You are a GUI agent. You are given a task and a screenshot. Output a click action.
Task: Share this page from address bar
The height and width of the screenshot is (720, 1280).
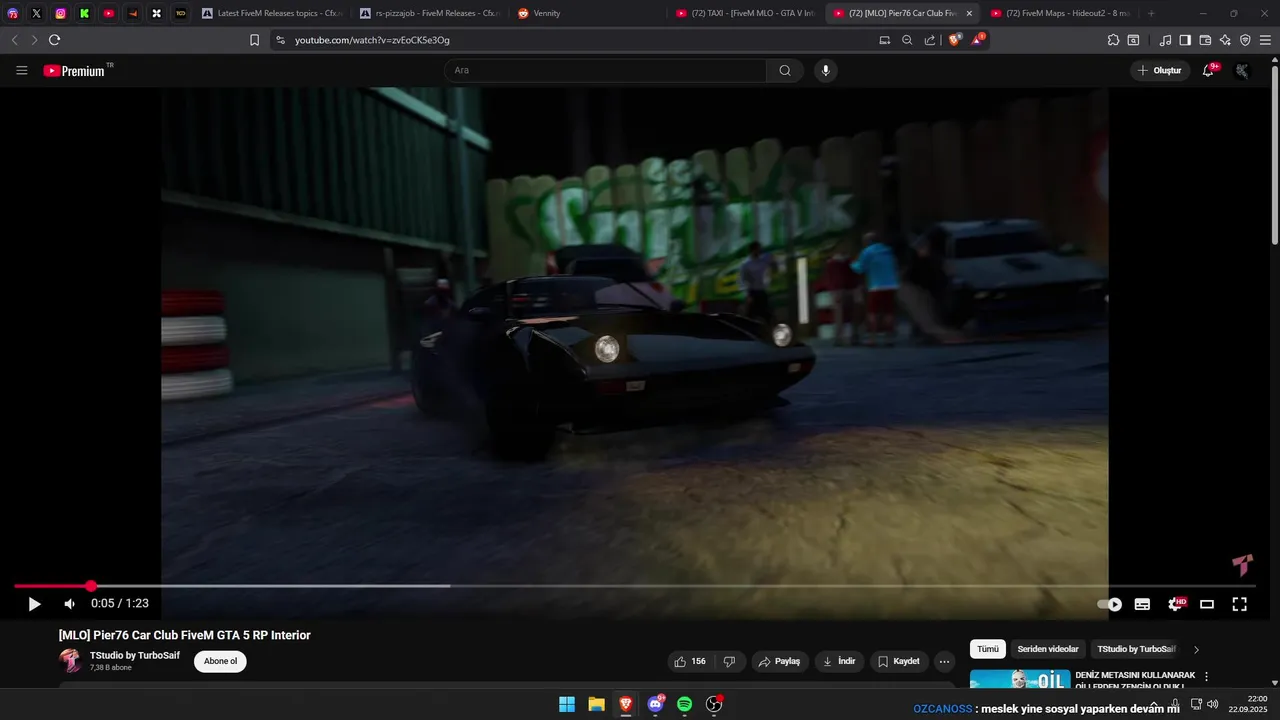click(x=930, y=40)
